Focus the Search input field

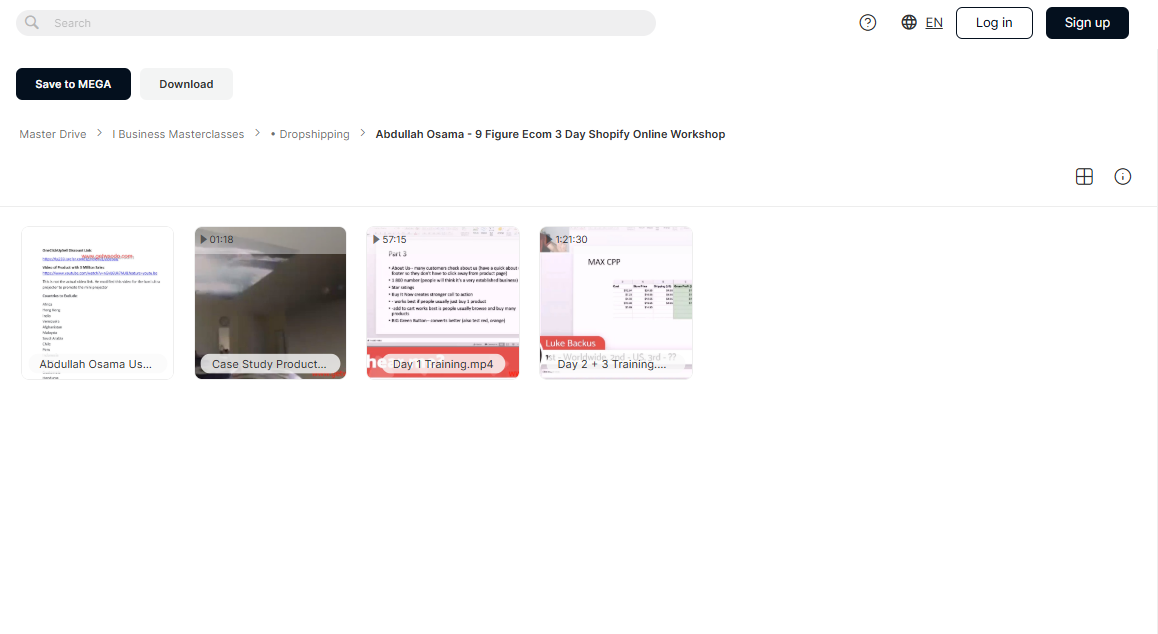click(x=336, y=23)
